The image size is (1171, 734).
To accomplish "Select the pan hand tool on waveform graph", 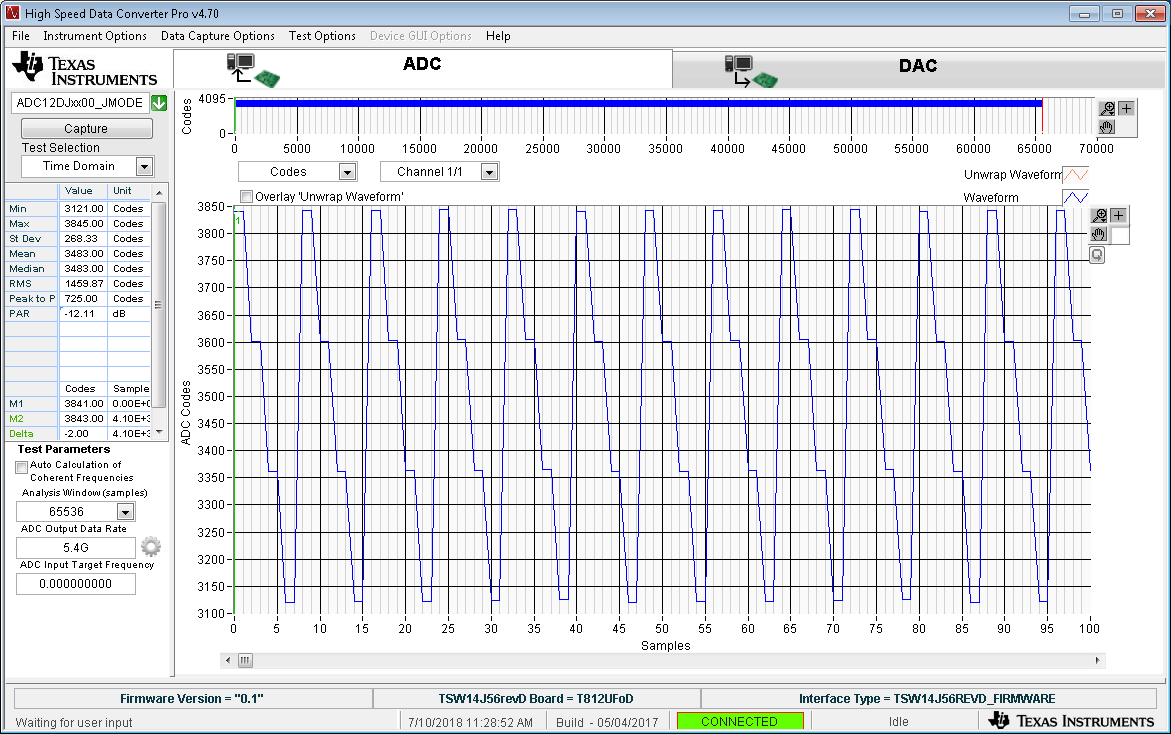I will [1099, 234].
